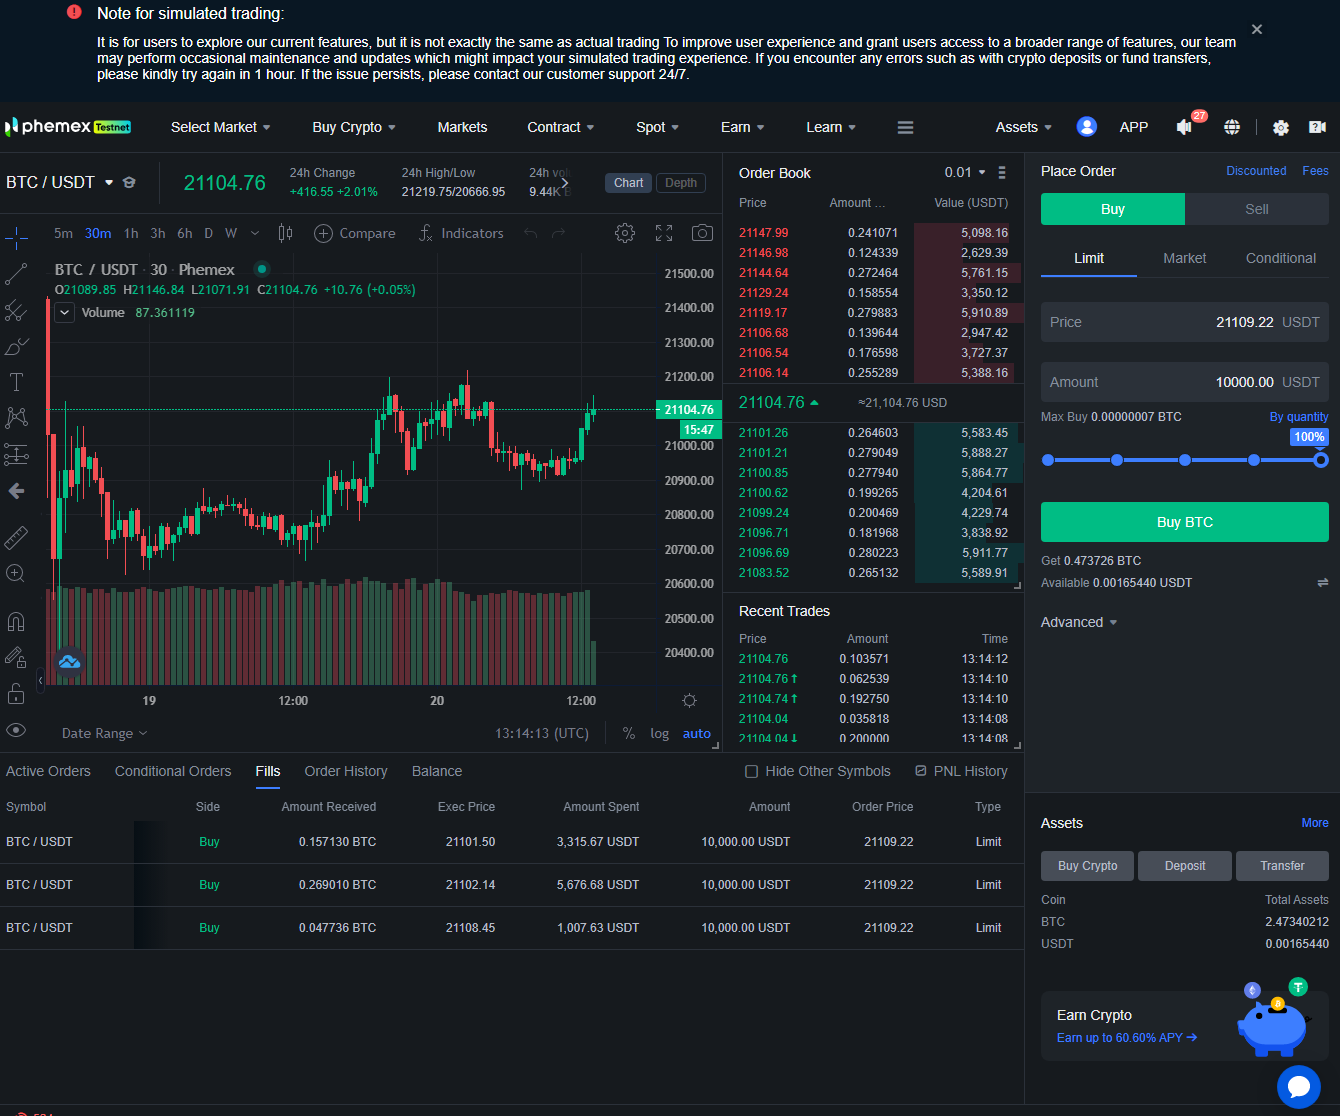Toggle the PNL History checkbox
The height and width of the screenshot is (1116, 1340).
coord(921,771)
